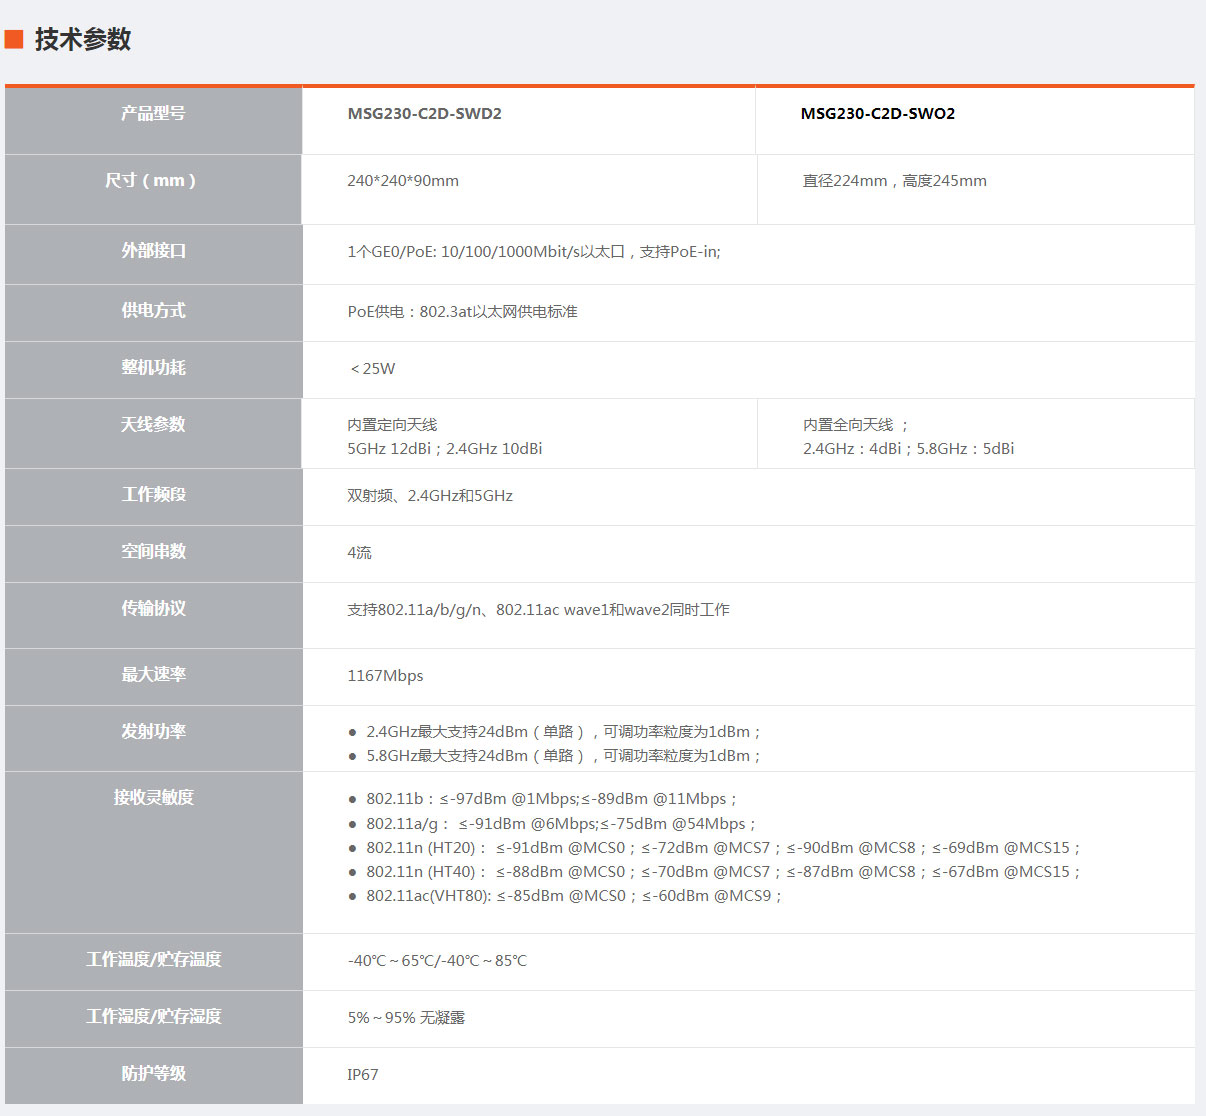Click the IP67 protection rating value
Screen dimensions: 1206x1116
363,1075
